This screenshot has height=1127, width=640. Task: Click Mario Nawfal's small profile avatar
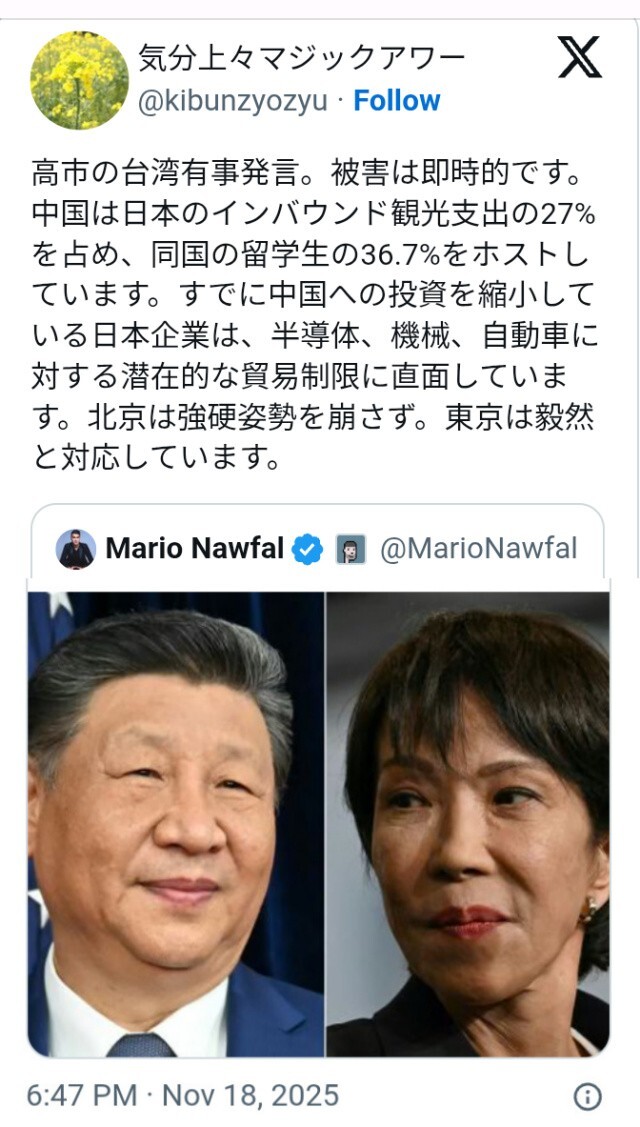[x=76, y=549]
